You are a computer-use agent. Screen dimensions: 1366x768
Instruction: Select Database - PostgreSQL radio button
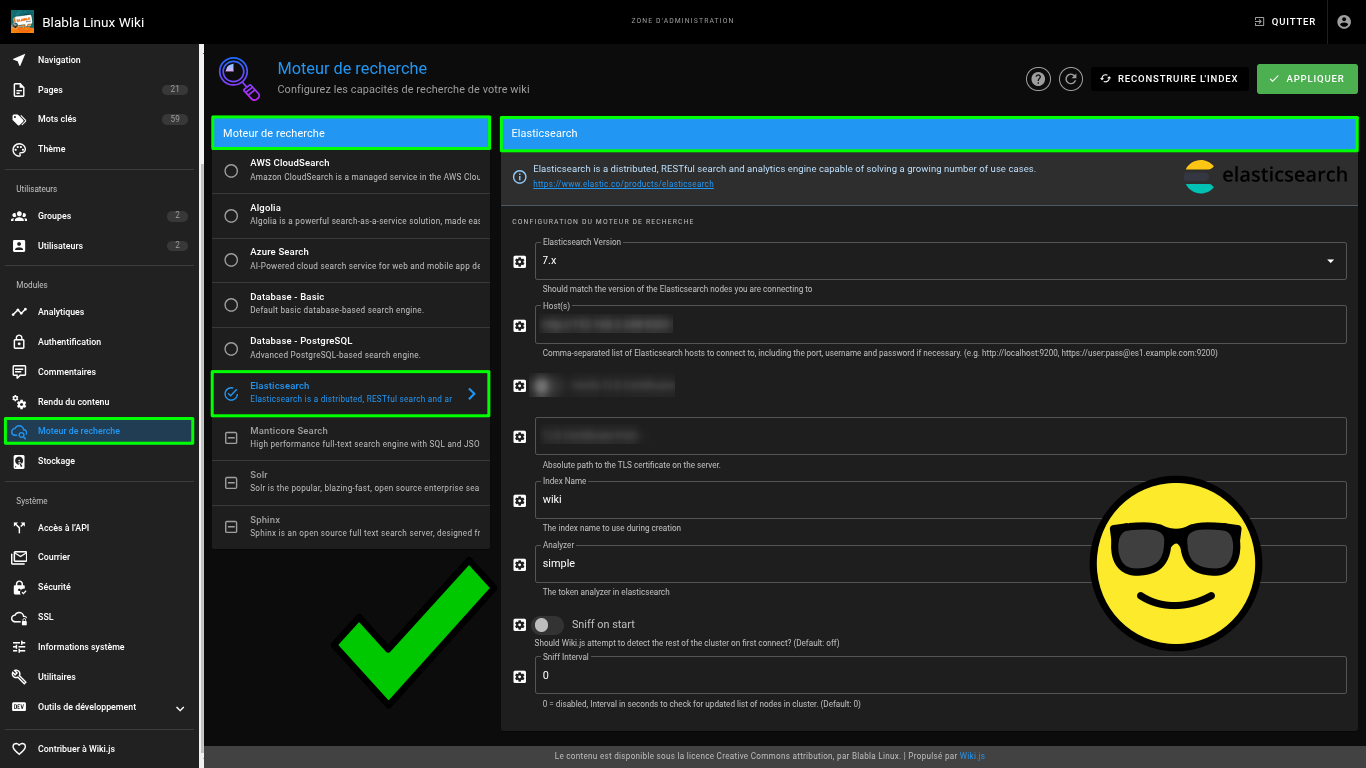231,349
